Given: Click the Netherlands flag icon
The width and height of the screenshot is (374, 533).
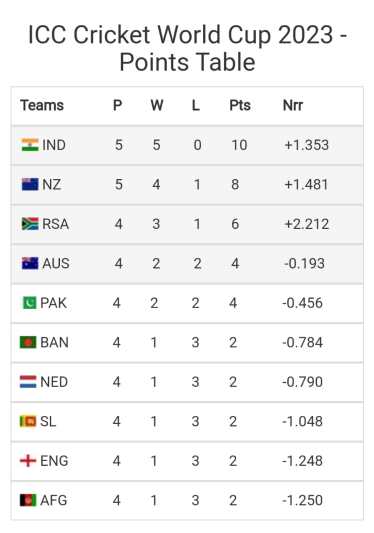Looking at the screenshot, I should [28, 382].
